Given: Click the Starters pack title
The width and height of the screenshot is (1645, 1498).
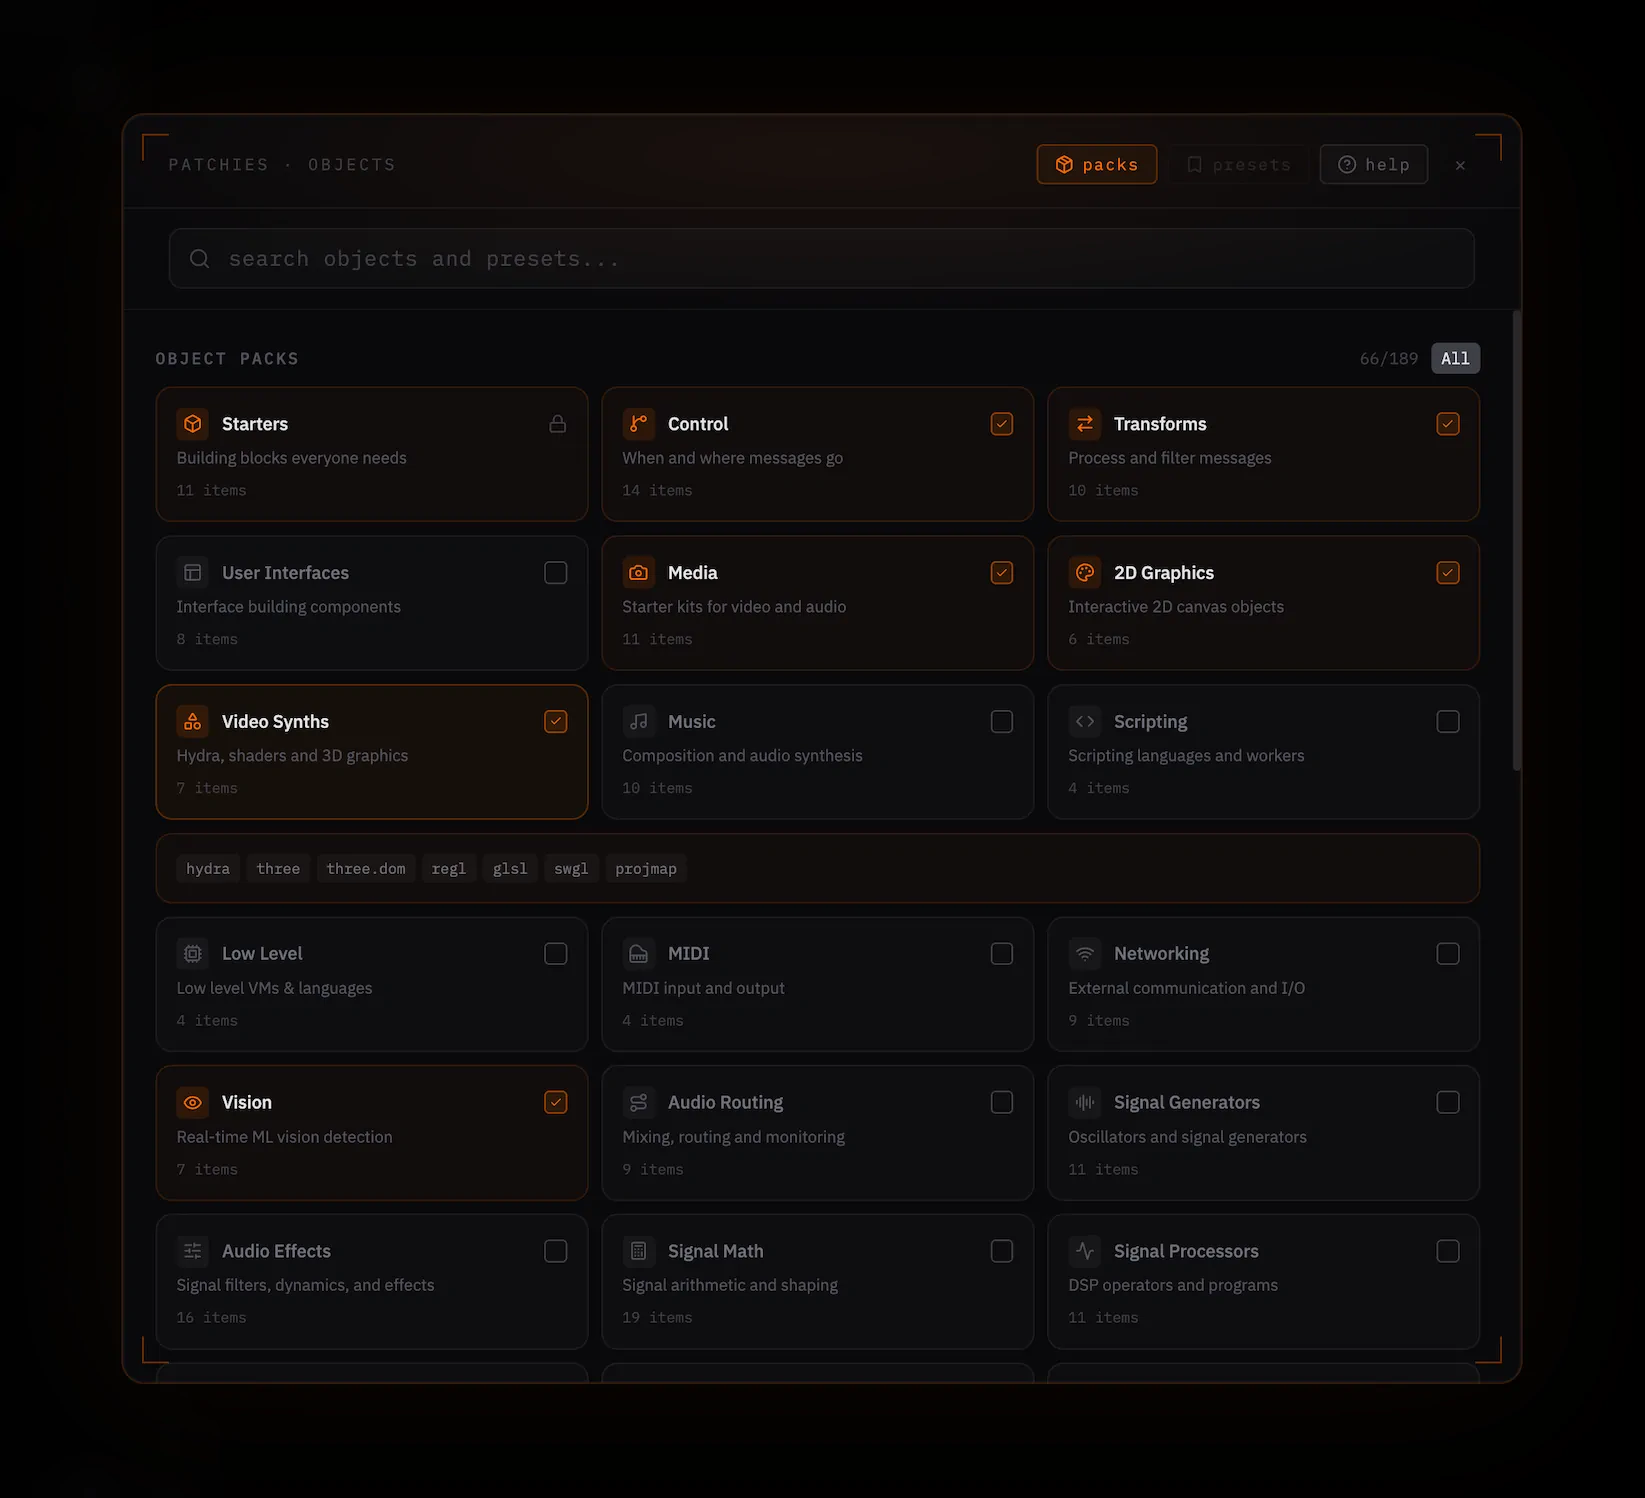Looking at the screenshot, I should click(x=255, y=424).
